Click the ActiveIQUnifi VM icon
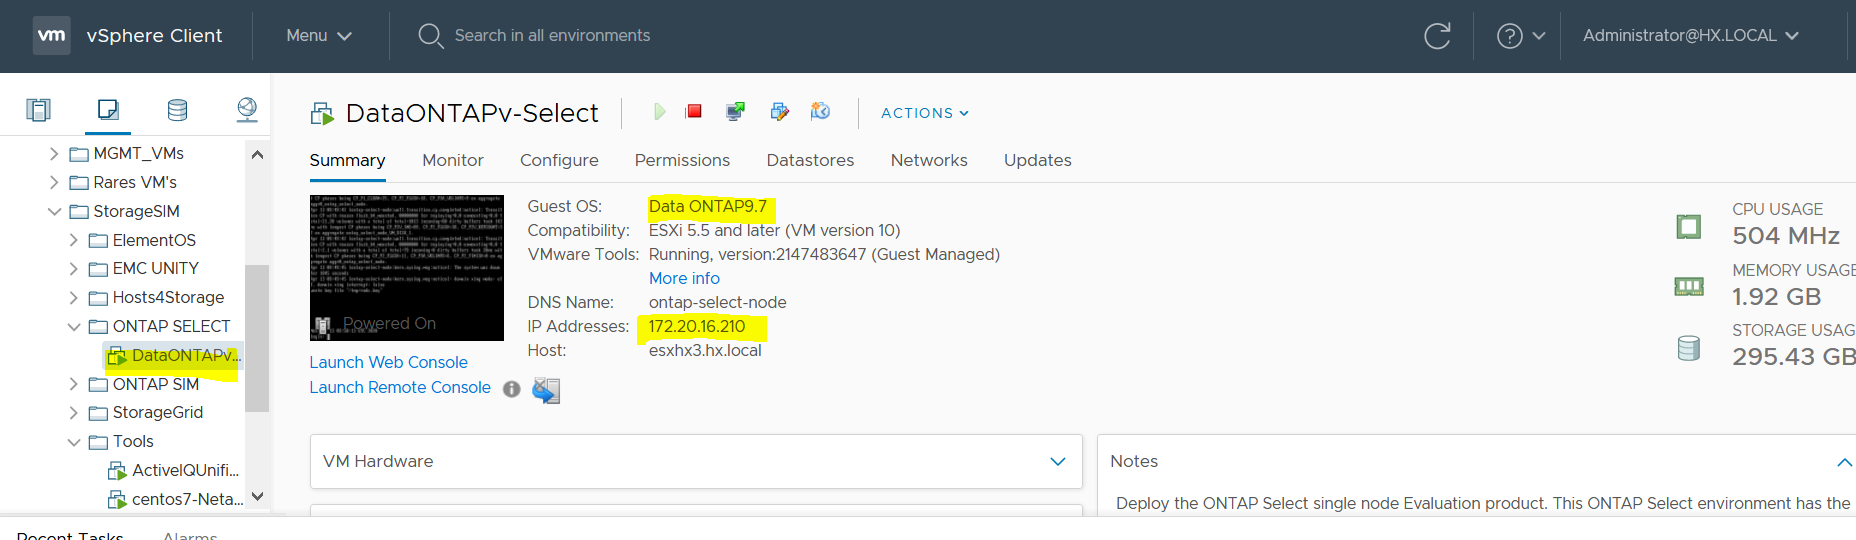The image size is (1856, 540). point(117,471)
